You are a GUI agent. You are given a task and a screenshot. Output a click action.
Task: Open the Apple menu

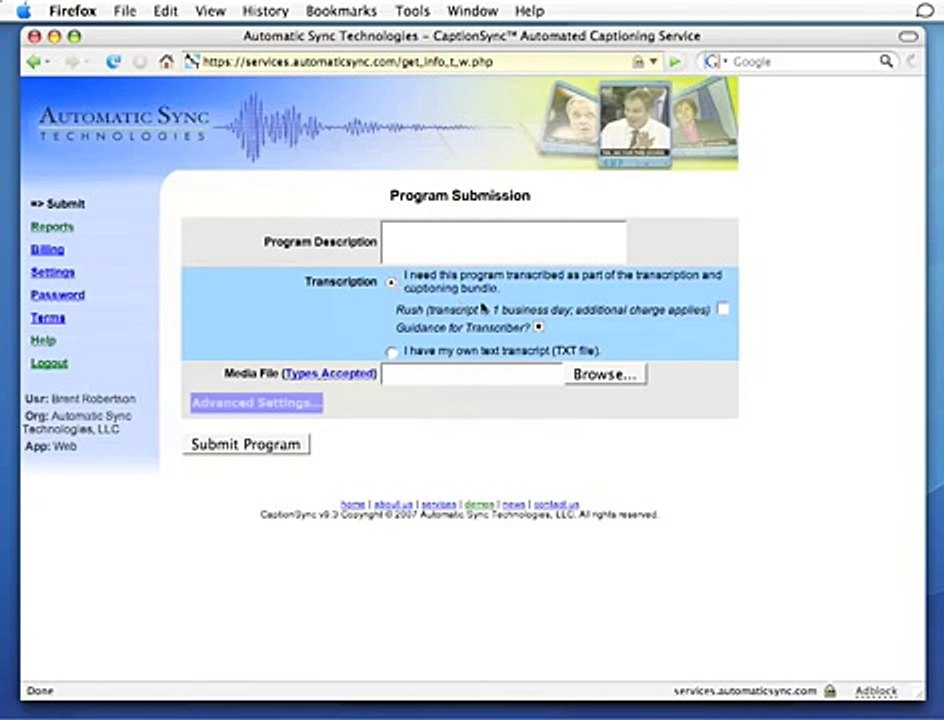pos(23,10)
